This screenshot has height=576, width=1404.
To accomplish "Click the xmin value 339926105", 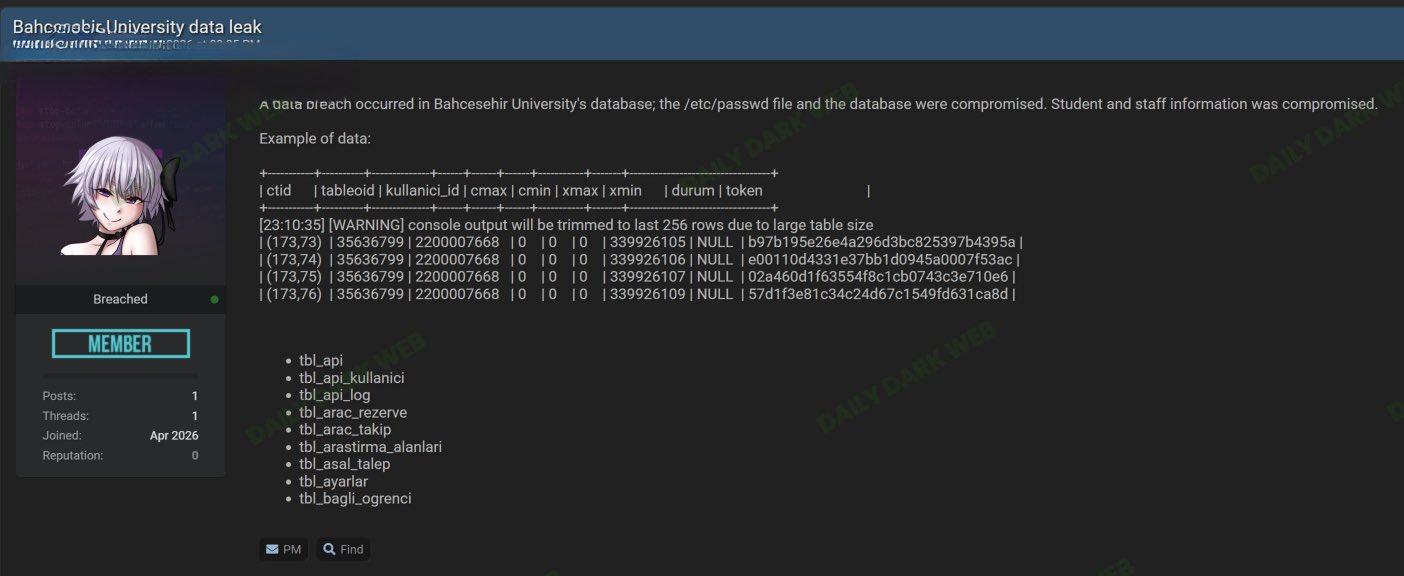I will (x=648, y=242).
